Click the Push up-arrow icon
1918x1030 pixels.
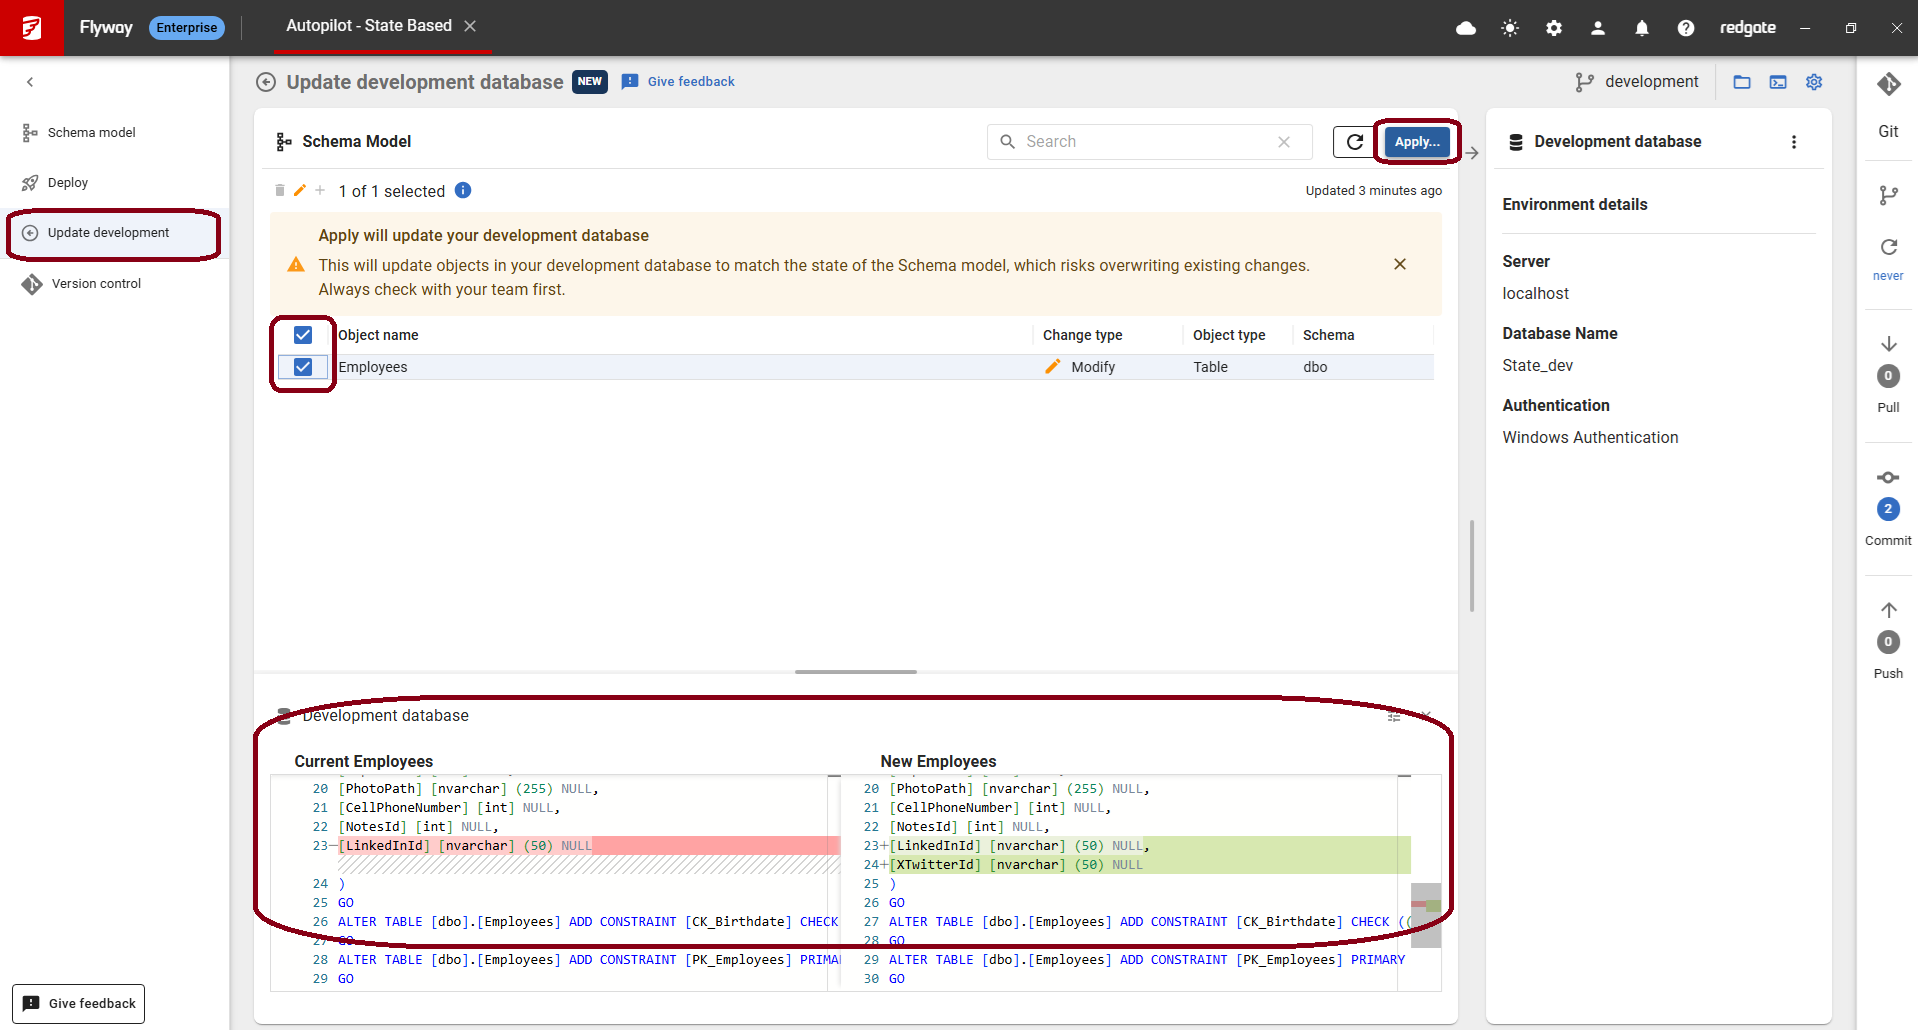tap(1888, 610)
